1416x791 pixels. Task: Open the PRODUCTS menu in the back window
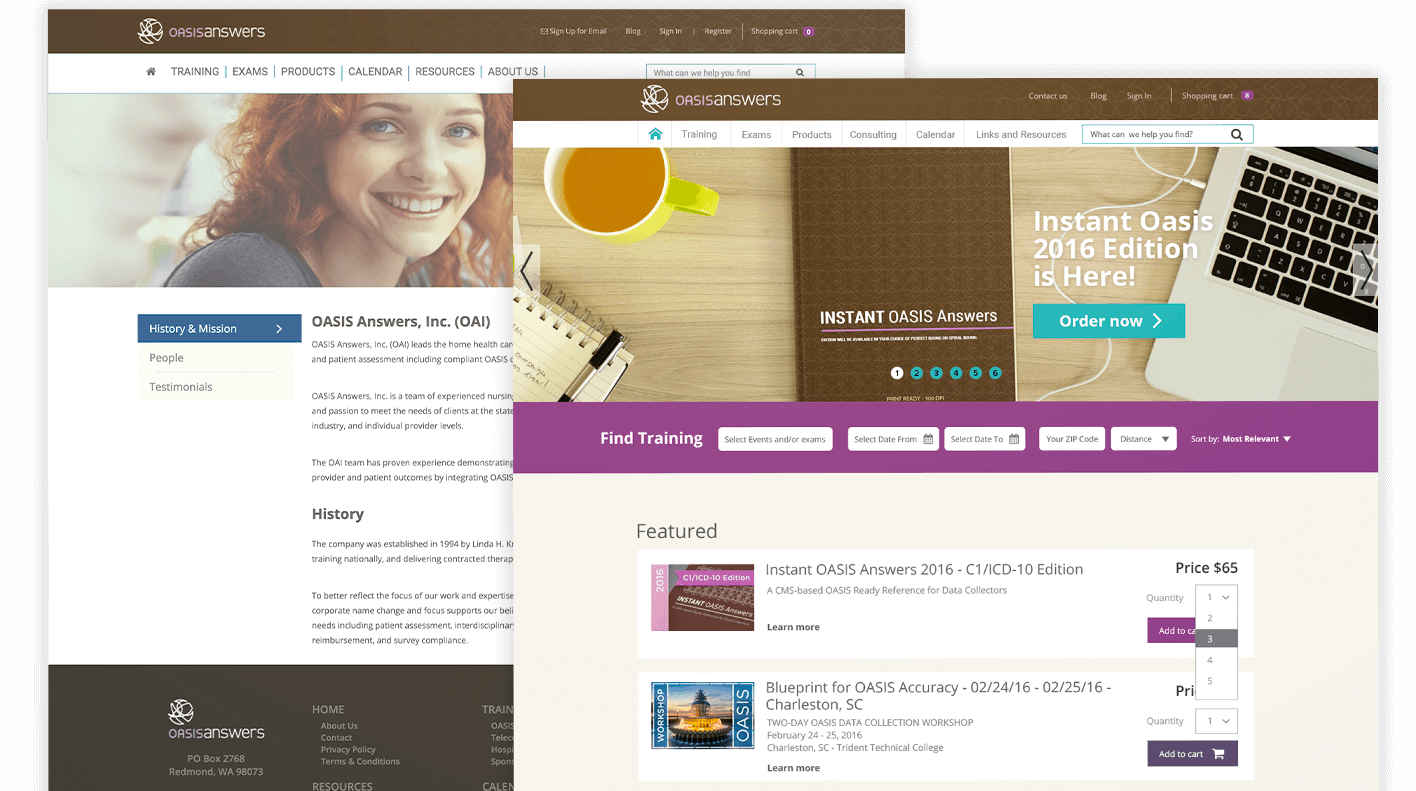[308, 72]
